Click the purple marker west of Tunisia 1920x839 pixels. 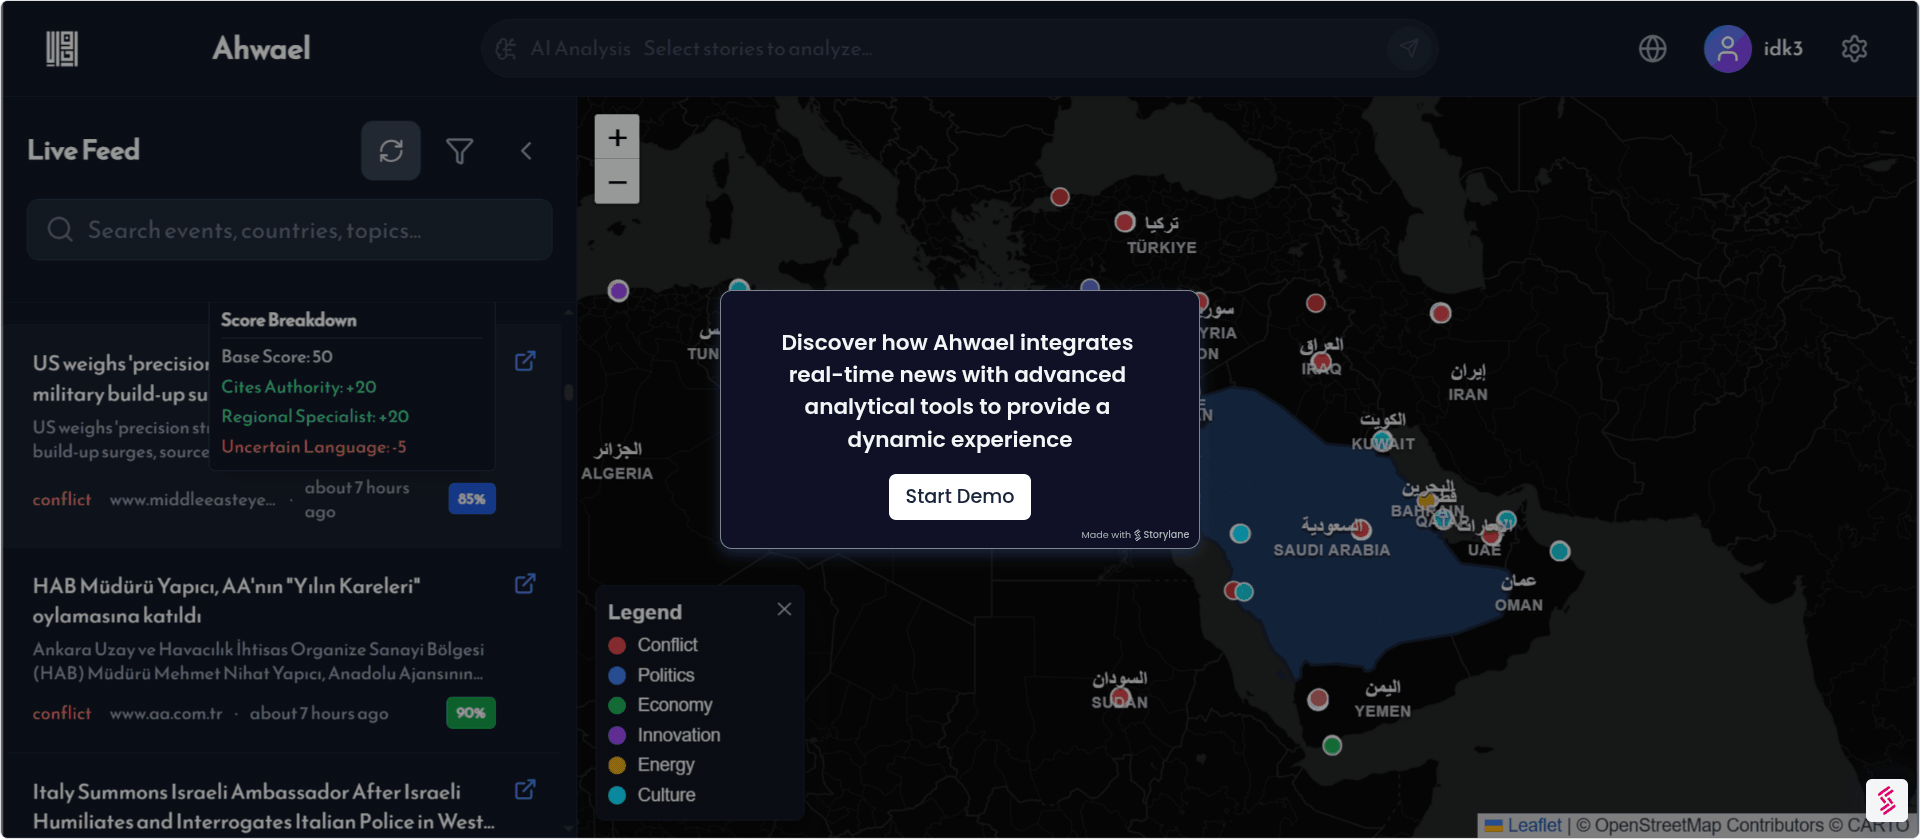[x=619, y=291]
